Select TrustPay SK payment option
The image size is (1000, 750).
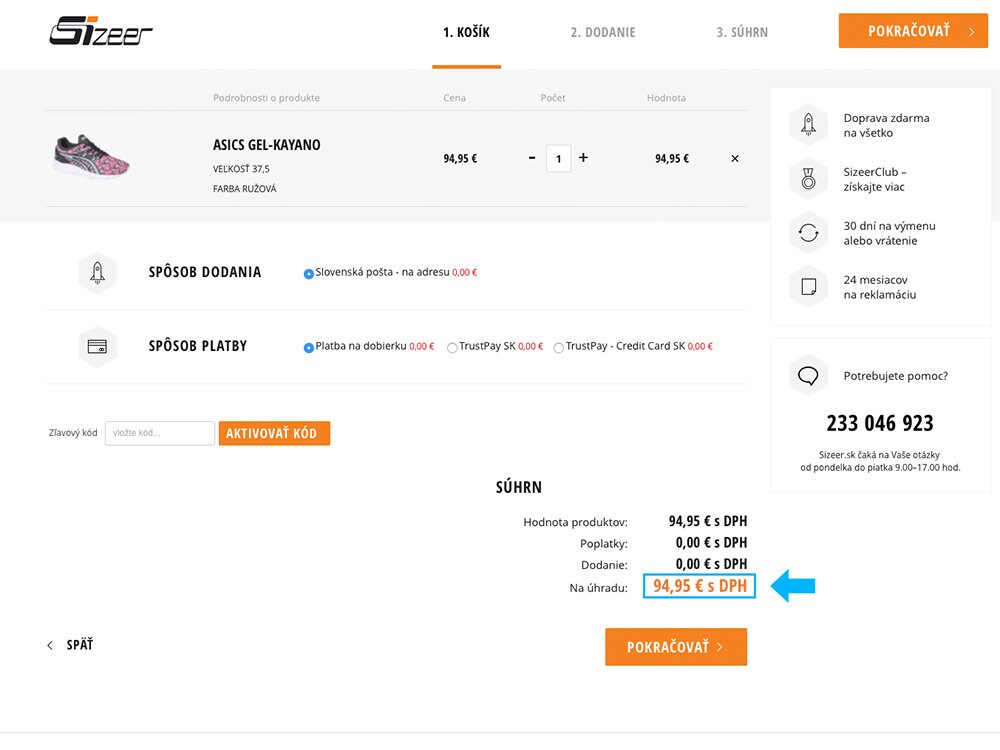[452, 348]
